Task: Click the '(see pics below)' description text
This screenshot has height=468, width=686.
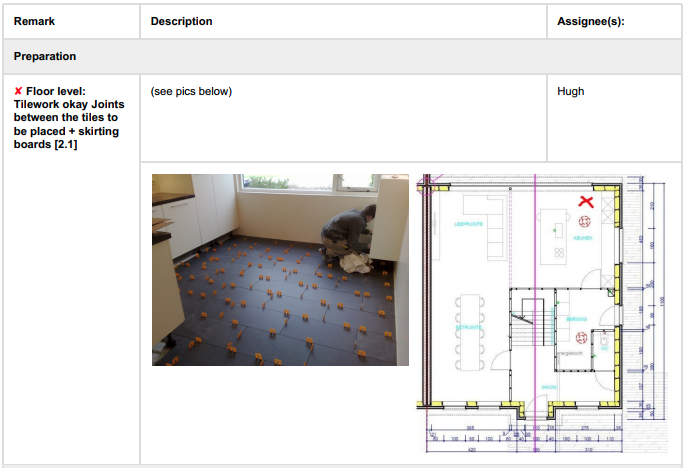Action: (191, 91)
